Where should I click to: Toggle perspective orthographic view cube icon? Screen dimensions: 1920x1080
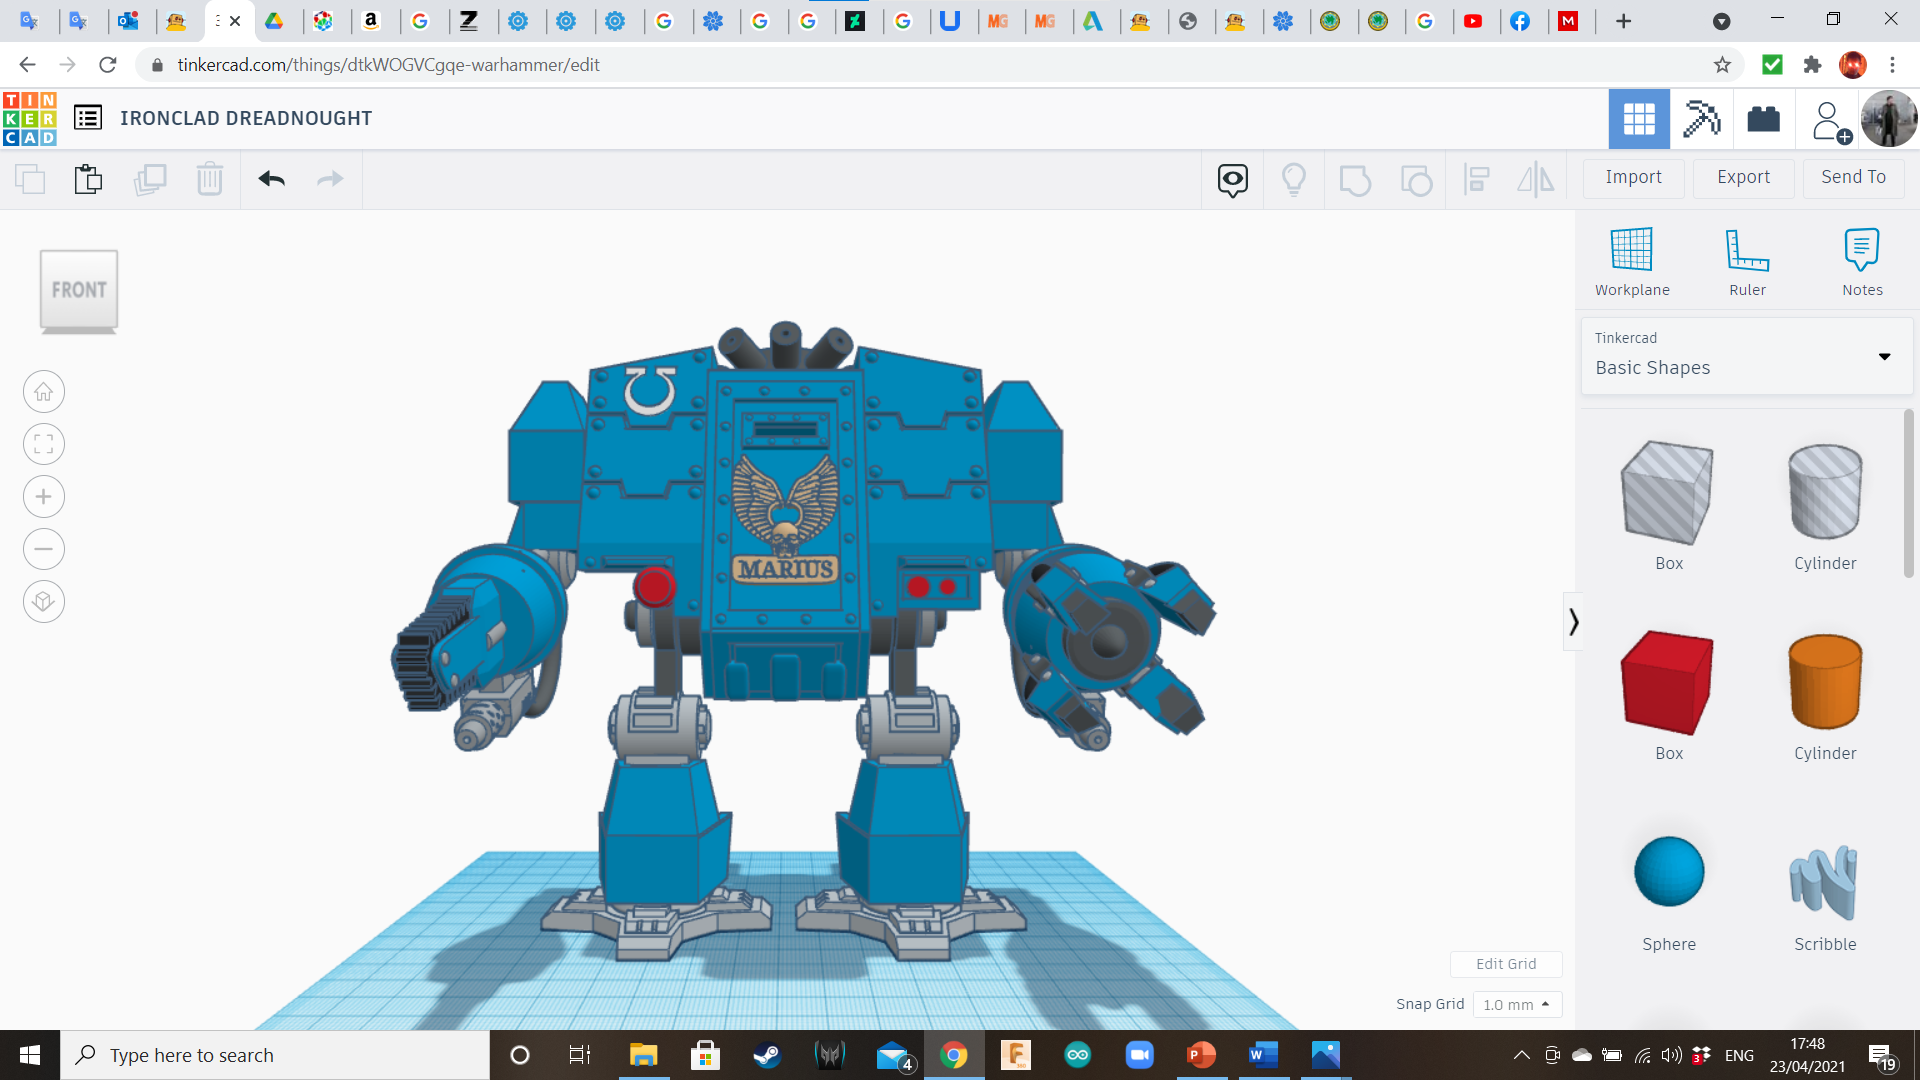[x=44, y=602]
